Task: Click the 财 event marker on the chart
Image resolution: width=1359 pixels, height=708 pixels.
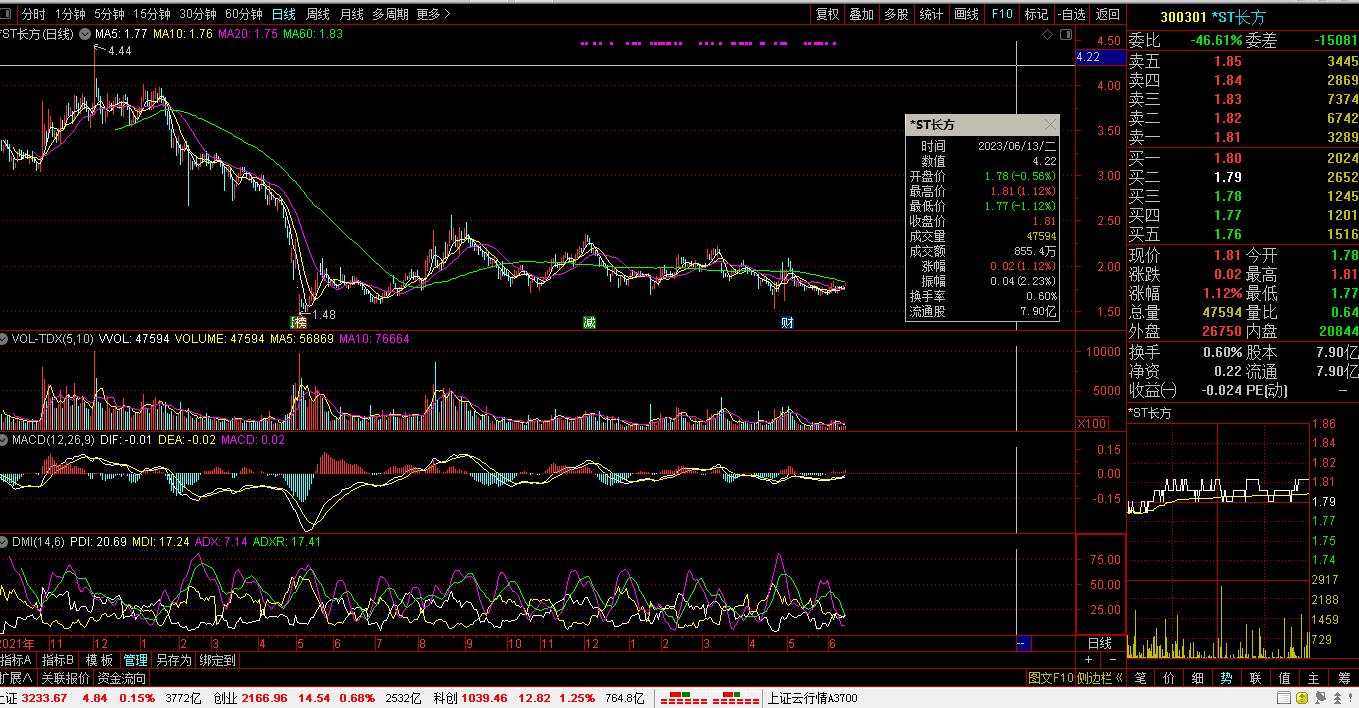Action: (x=787, y=322)
